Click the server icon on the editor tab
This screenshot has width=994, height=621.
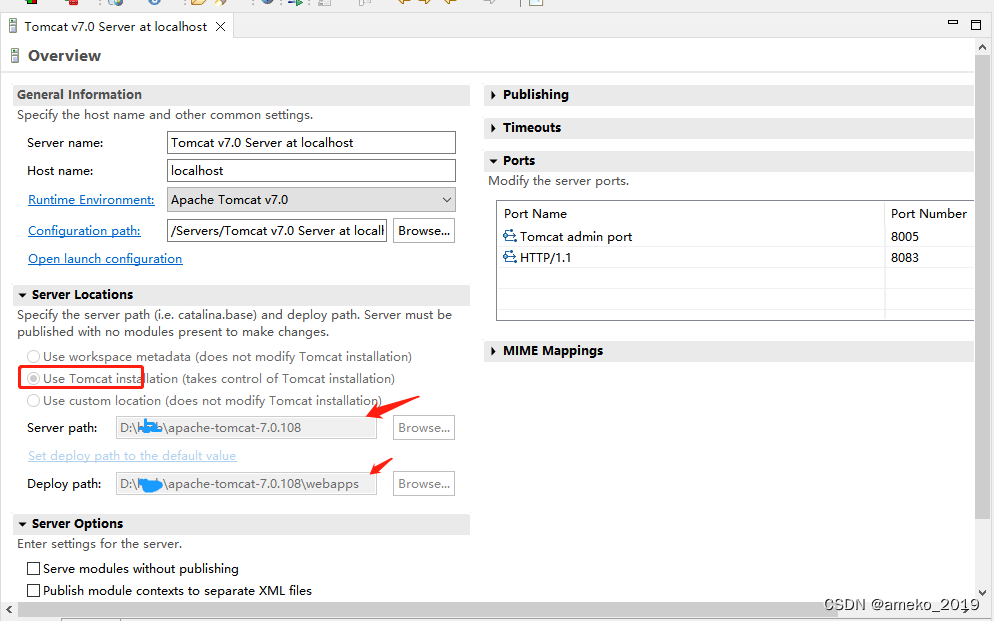coord(13,26)
